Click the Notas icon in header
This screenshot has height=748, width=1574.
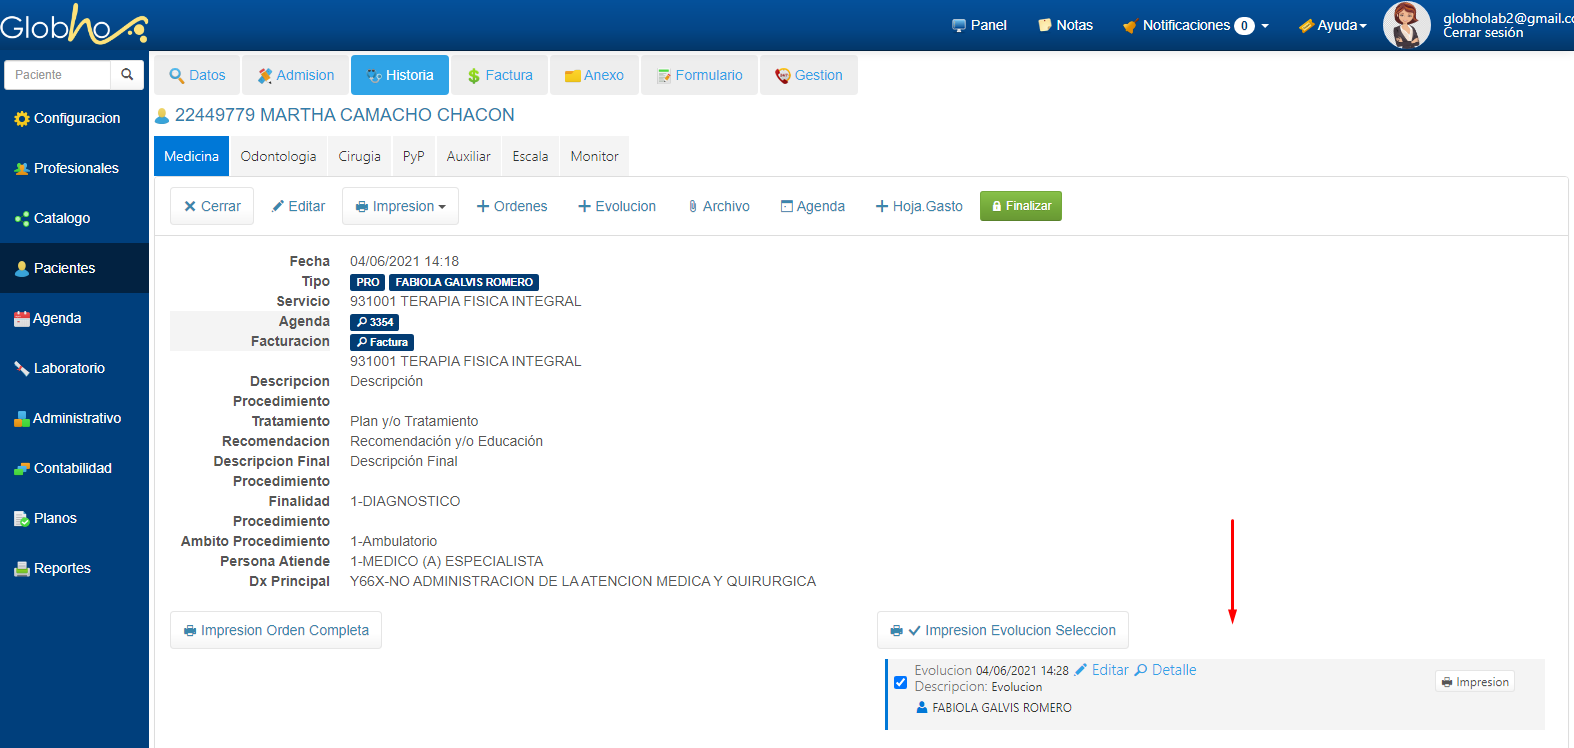[x=1045, y=25]
